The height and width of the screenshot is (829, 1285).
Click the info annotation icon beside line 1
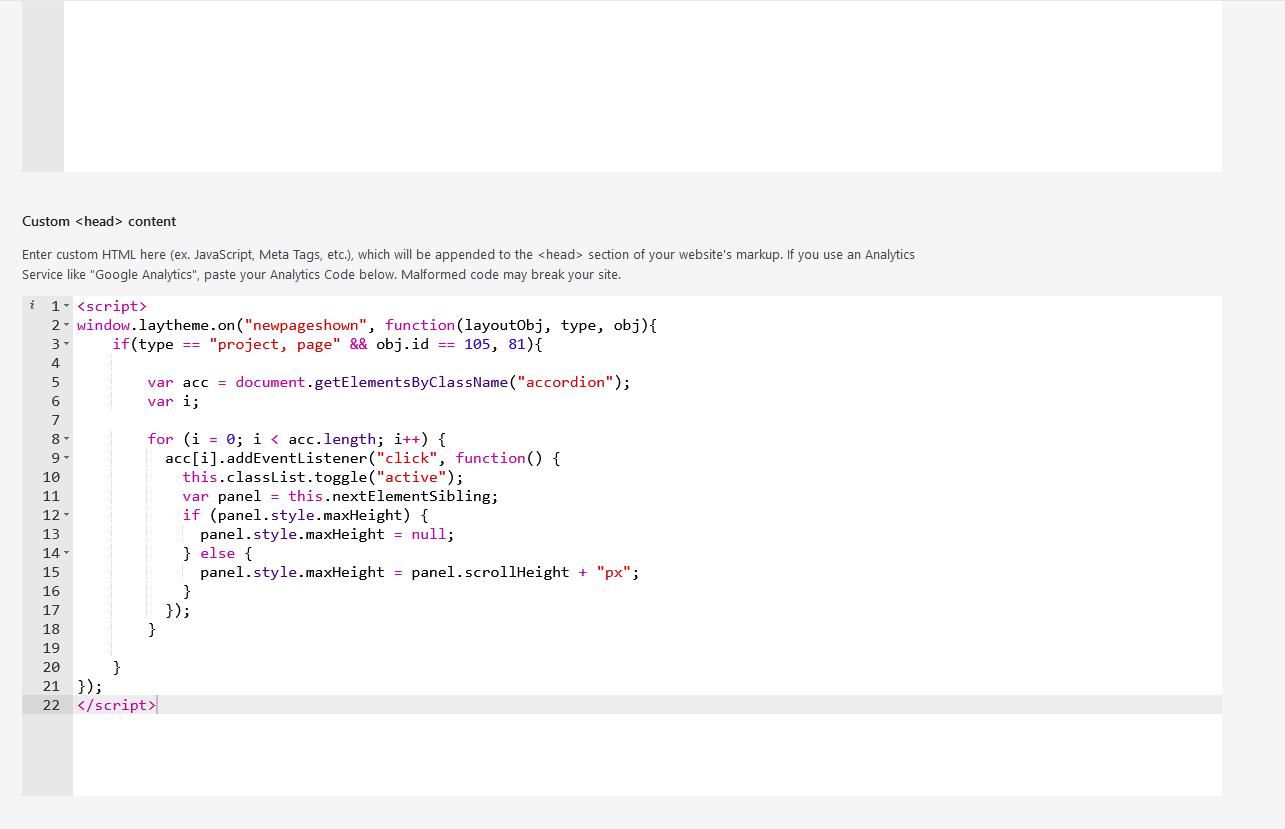pos(32,306)
